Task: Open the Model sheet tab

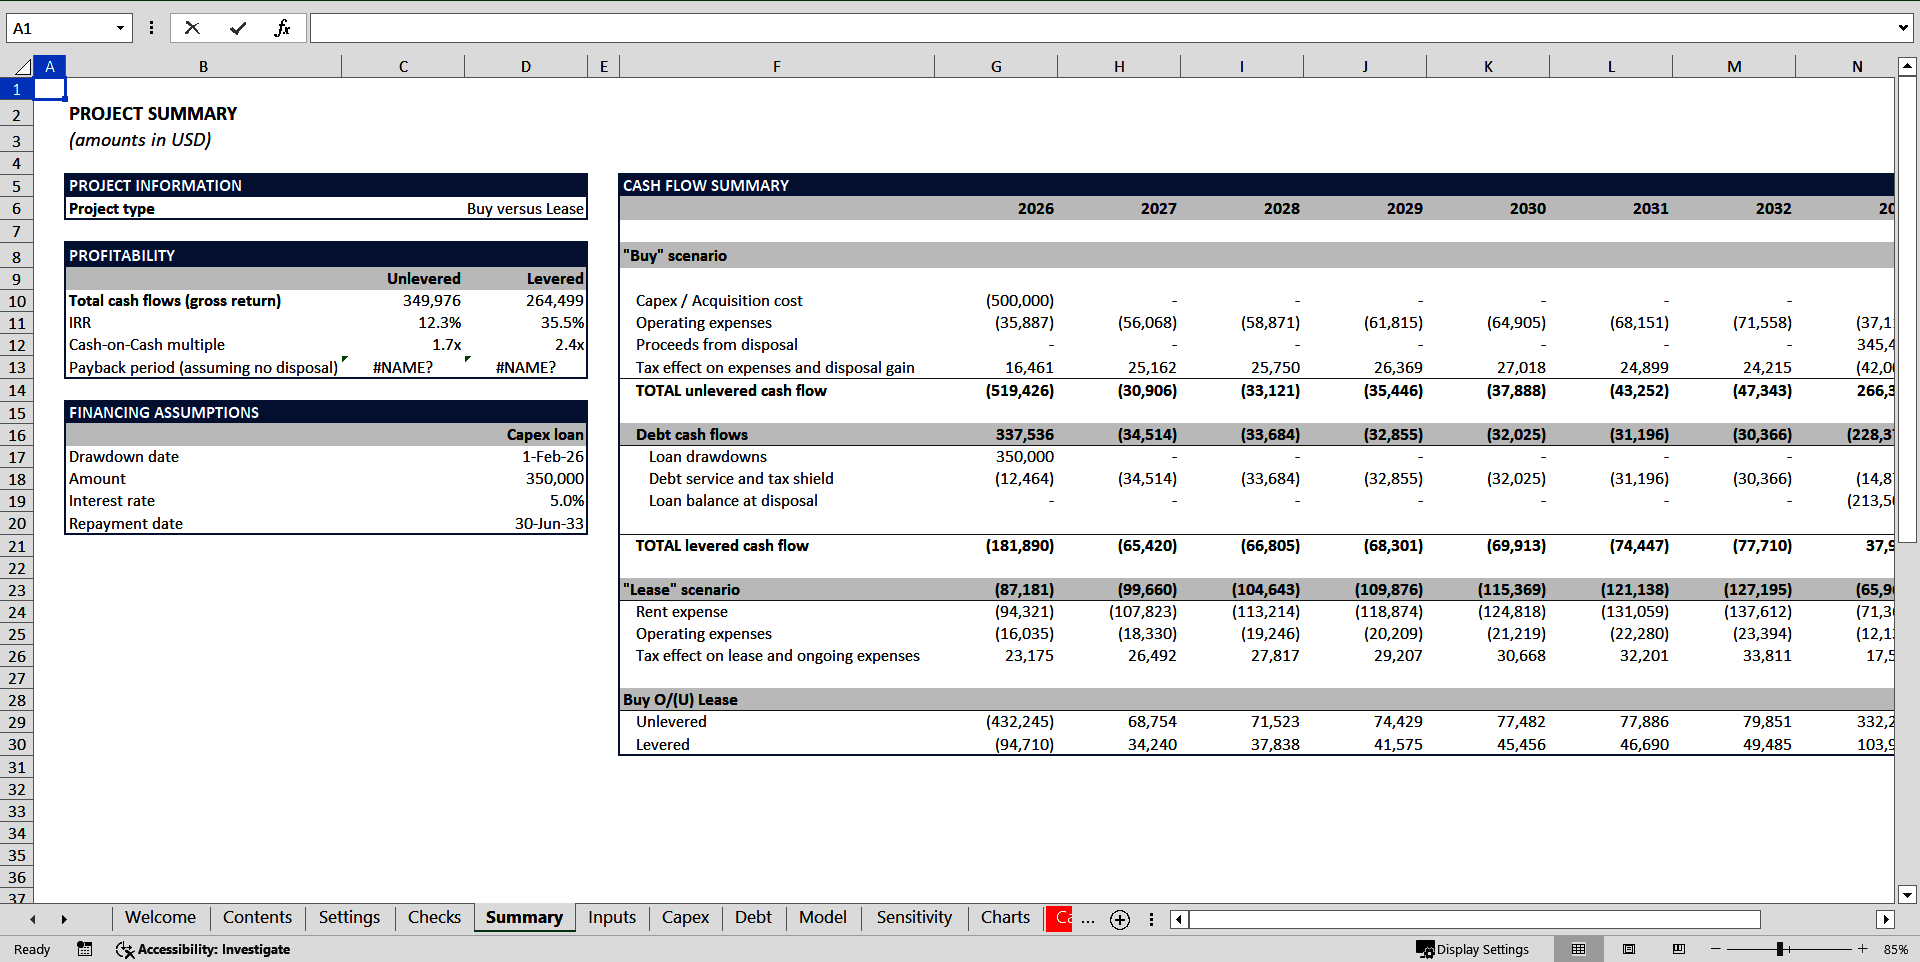Action: [822, 917]
